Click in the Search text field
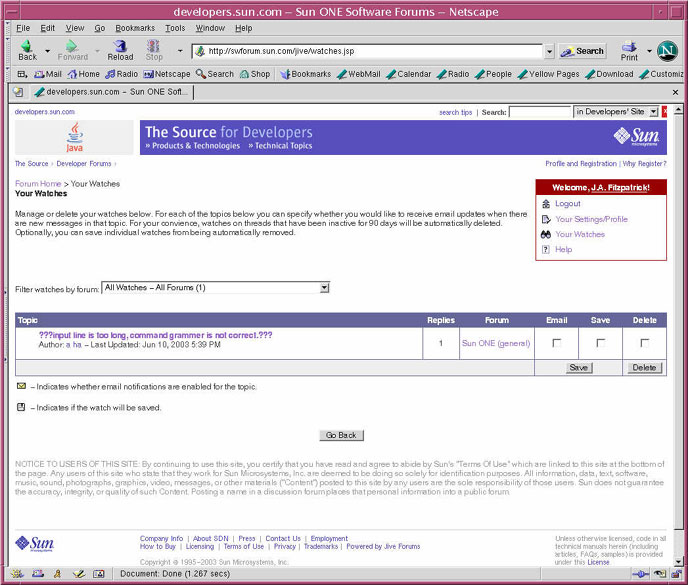Screen dimensions: 688x585 coord(540,112)
